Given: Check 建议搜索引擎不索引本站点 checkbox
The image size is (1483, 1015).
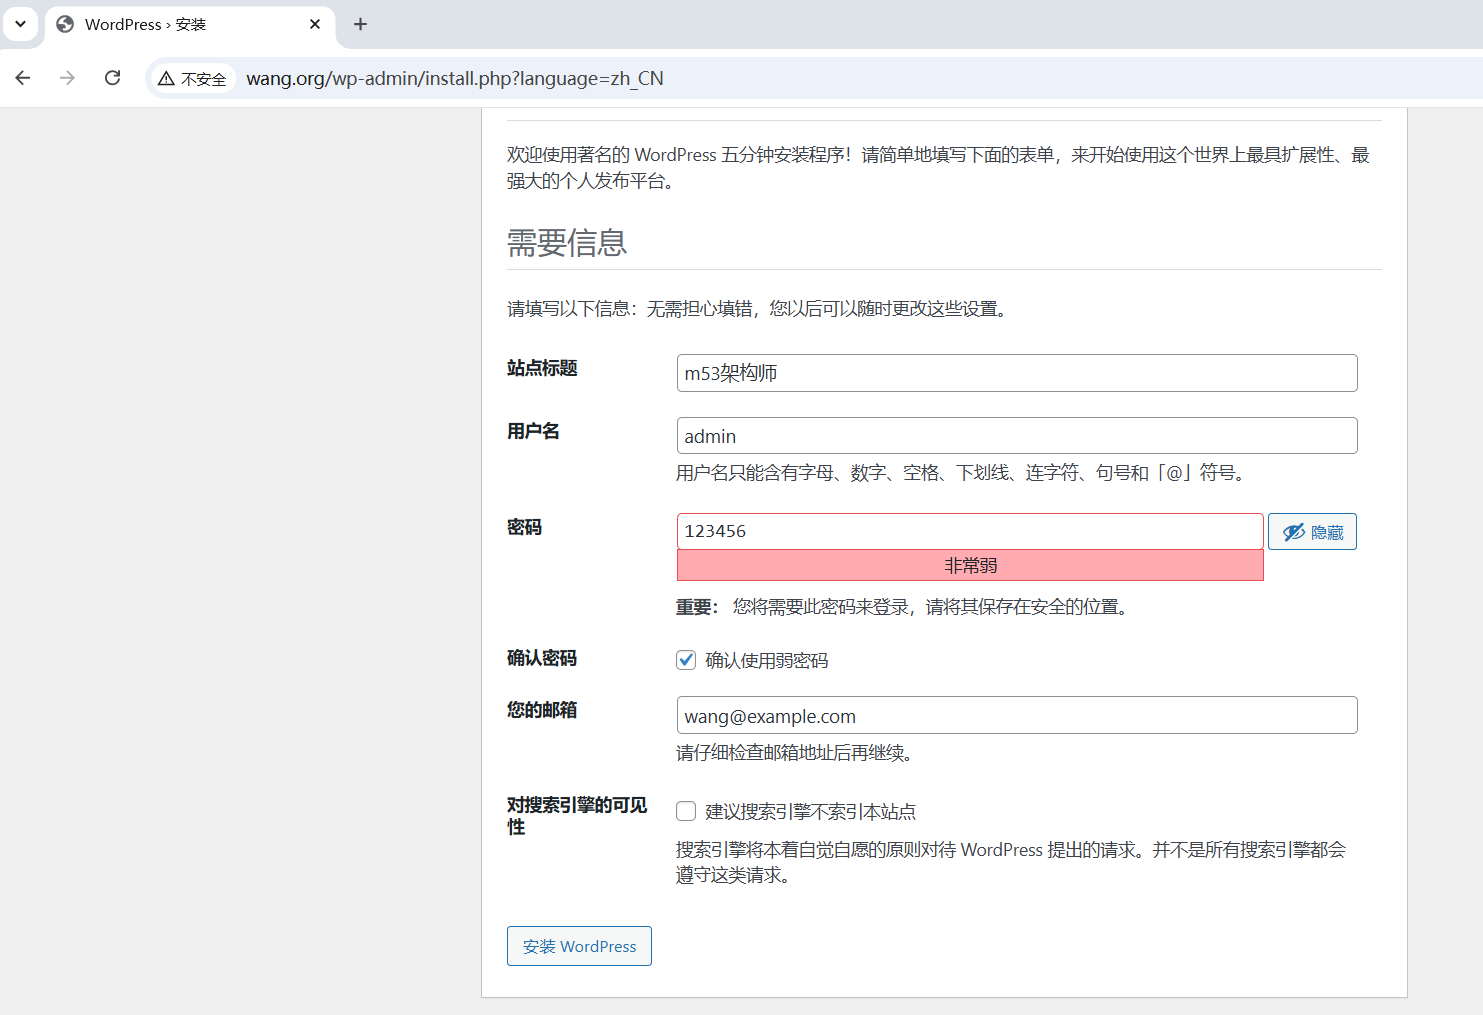Looking at the screenshot, I should (686, 811).
